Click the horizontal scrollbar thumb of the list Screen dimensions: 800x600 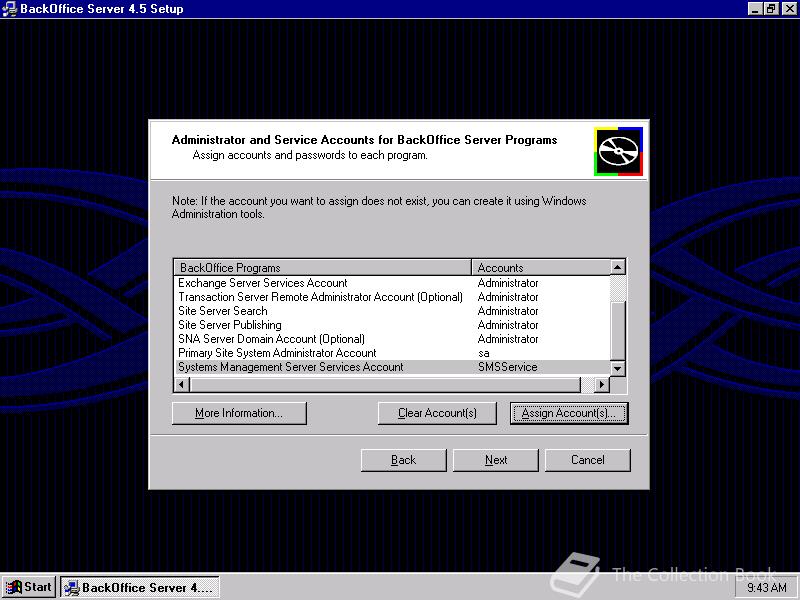385,384
